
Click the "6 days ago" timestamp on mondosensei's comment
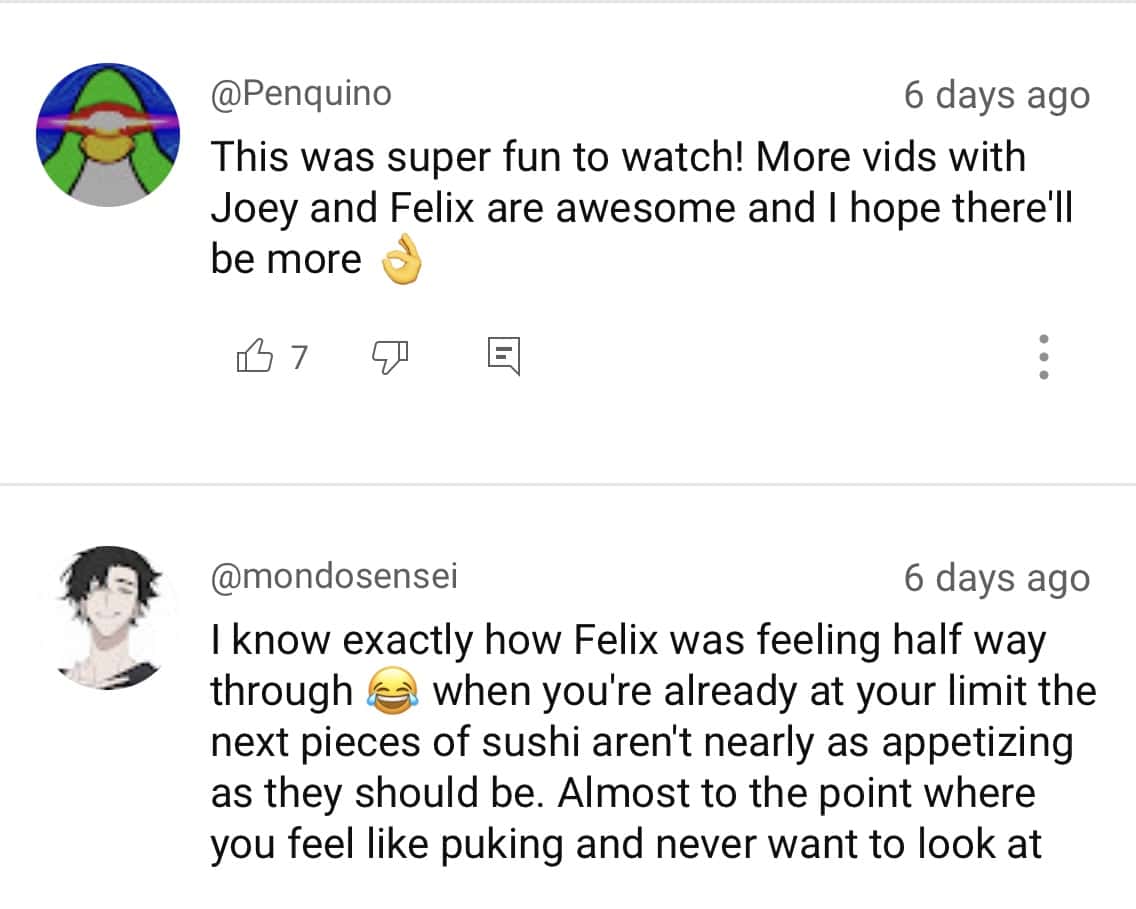(x=996, y=579)
